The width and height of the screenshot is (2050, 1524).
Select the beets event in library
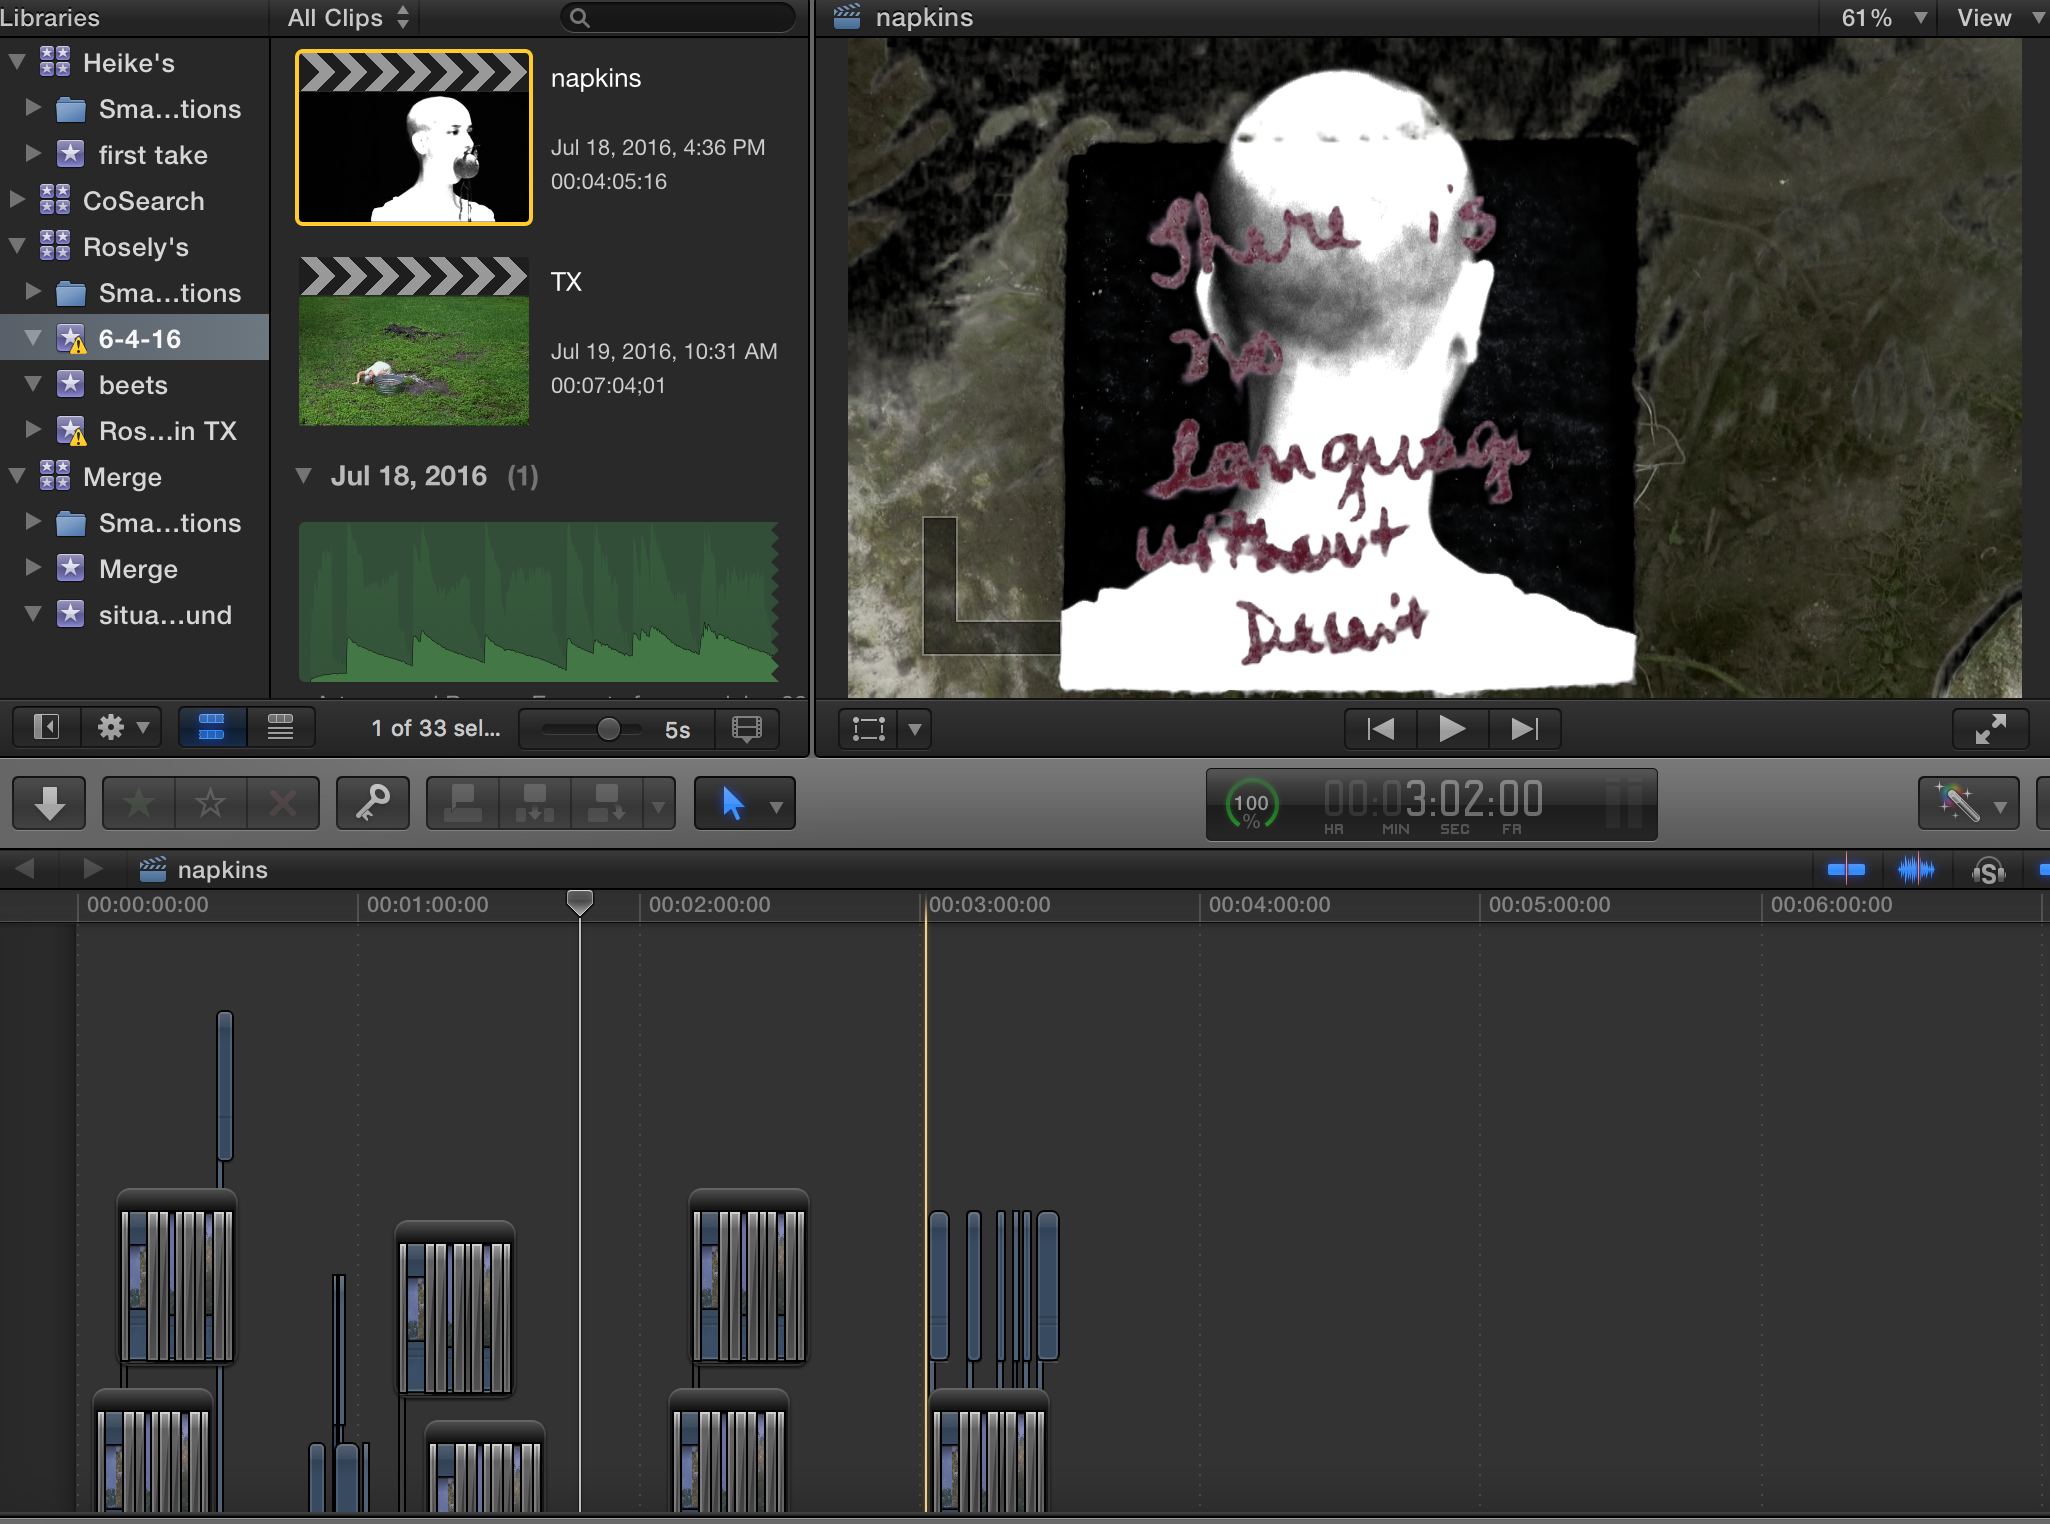133,385
